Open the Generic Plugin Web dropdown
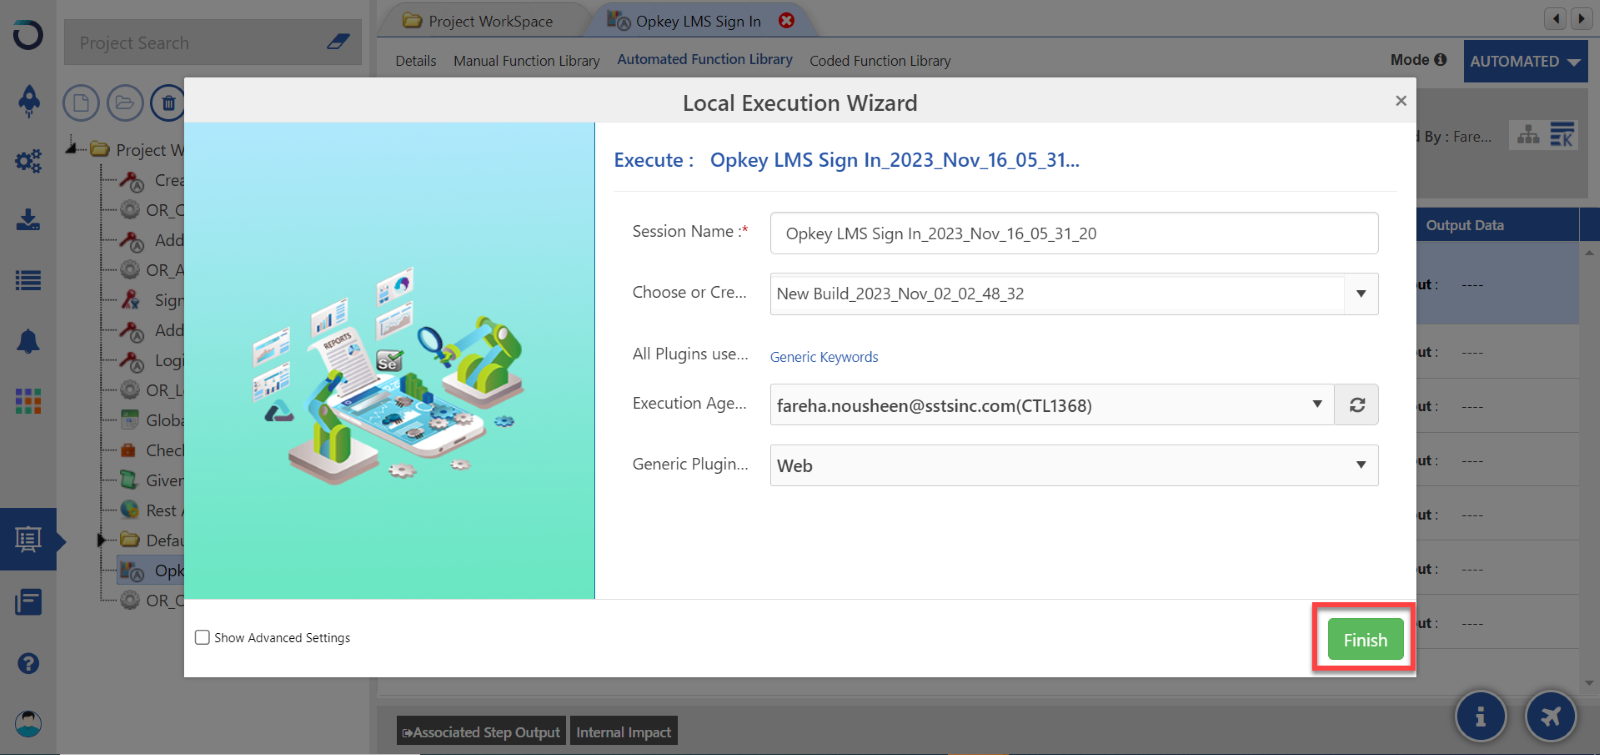Viewport: 1600px width, 755px height. coord(1074,465)
